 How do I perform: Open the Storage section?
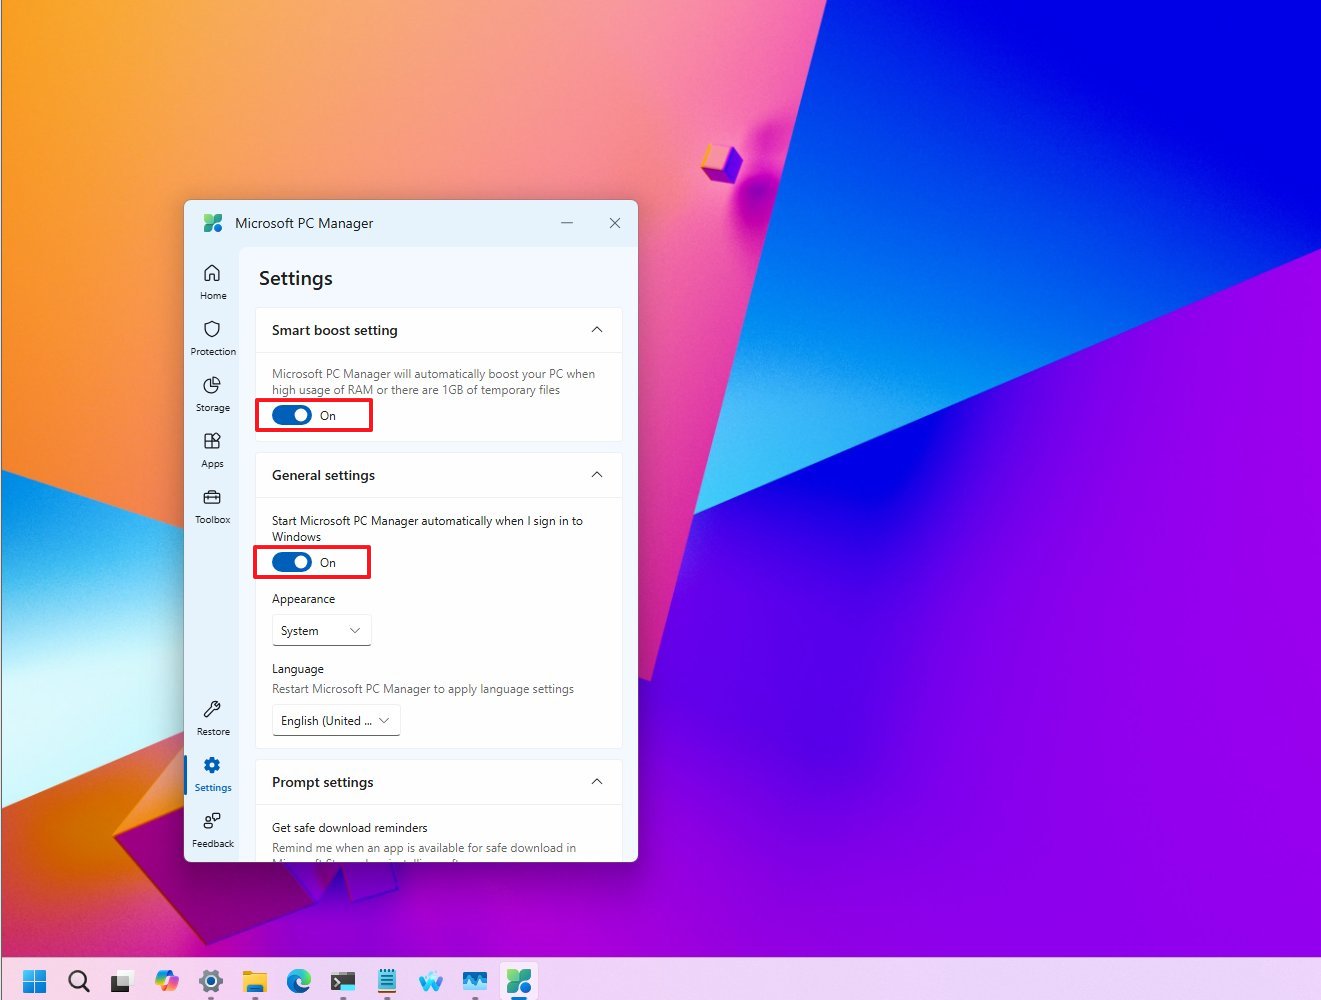coord(212,393)
